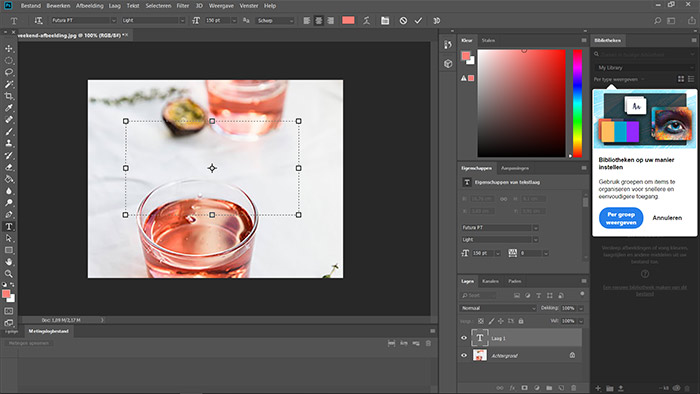
Task: Open the Filter menu
Action: coord(183,6)
